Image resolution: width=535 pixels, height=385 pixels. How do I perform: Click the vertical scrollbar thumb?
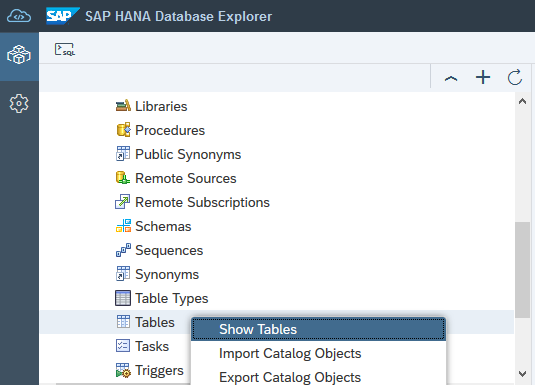[522, 270]
